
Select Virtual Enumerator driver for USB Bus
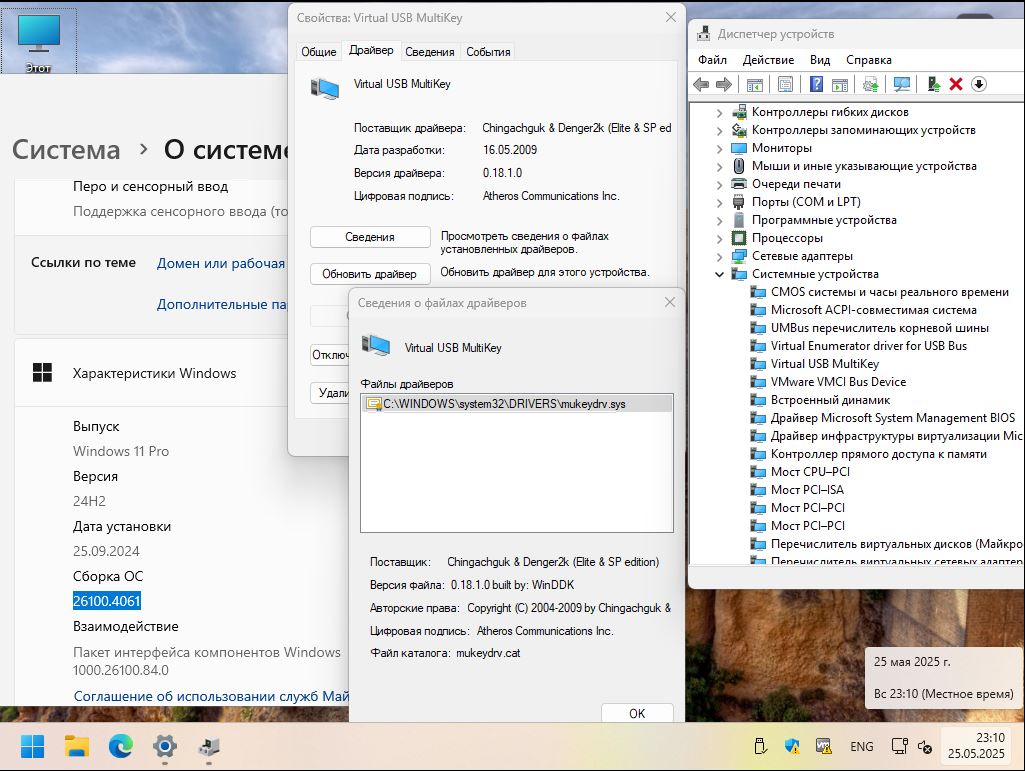[868, 346]
